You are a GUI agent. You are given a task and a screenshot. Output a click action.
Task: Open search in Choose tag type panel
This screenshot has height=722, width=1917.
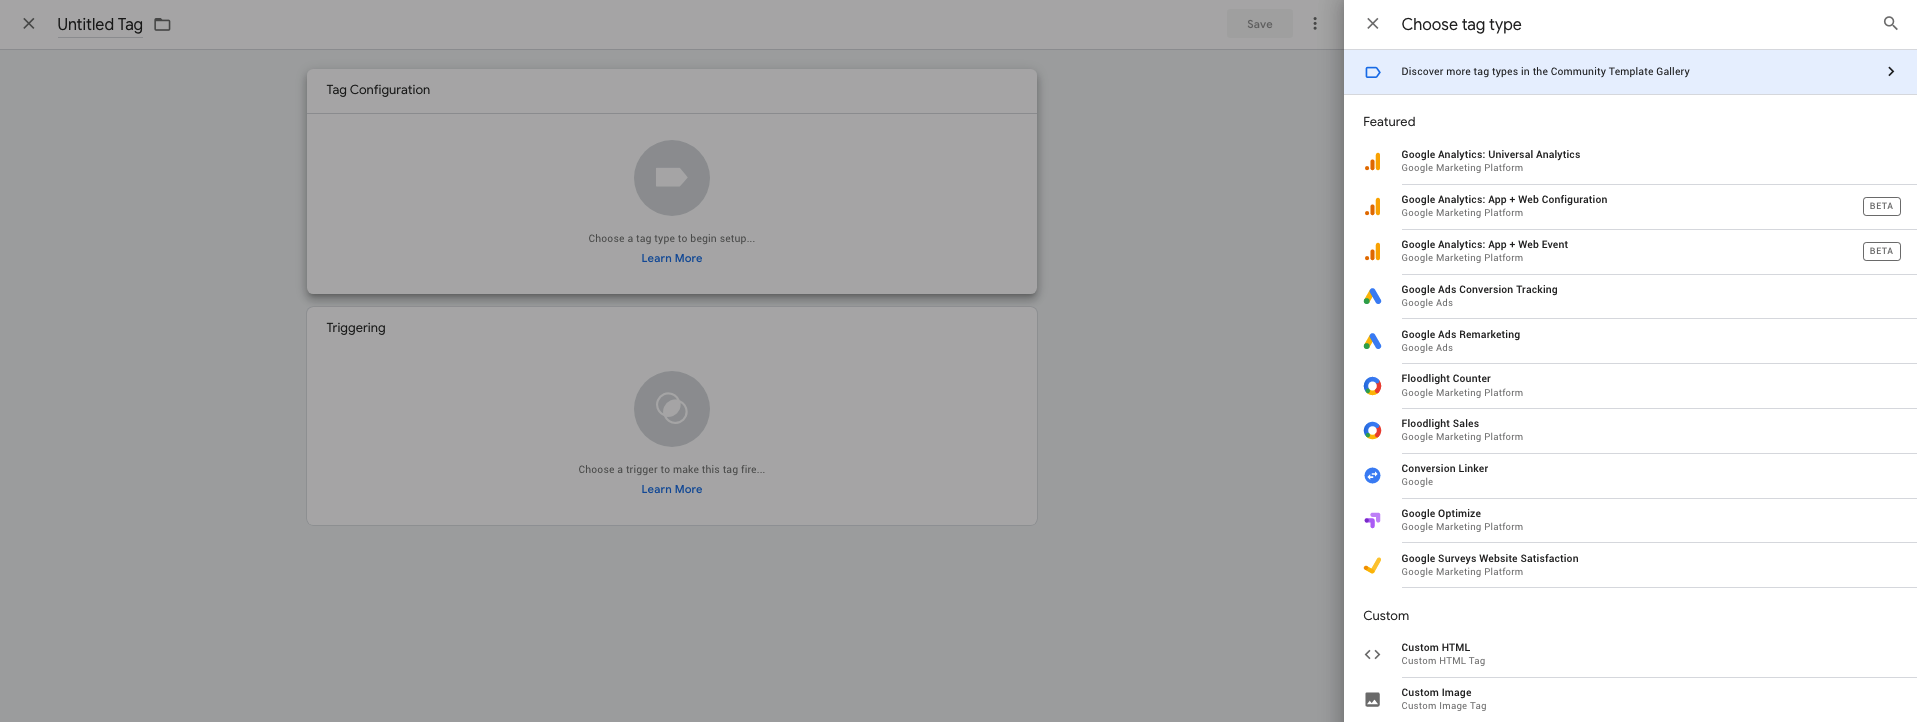pos(1890,24)
